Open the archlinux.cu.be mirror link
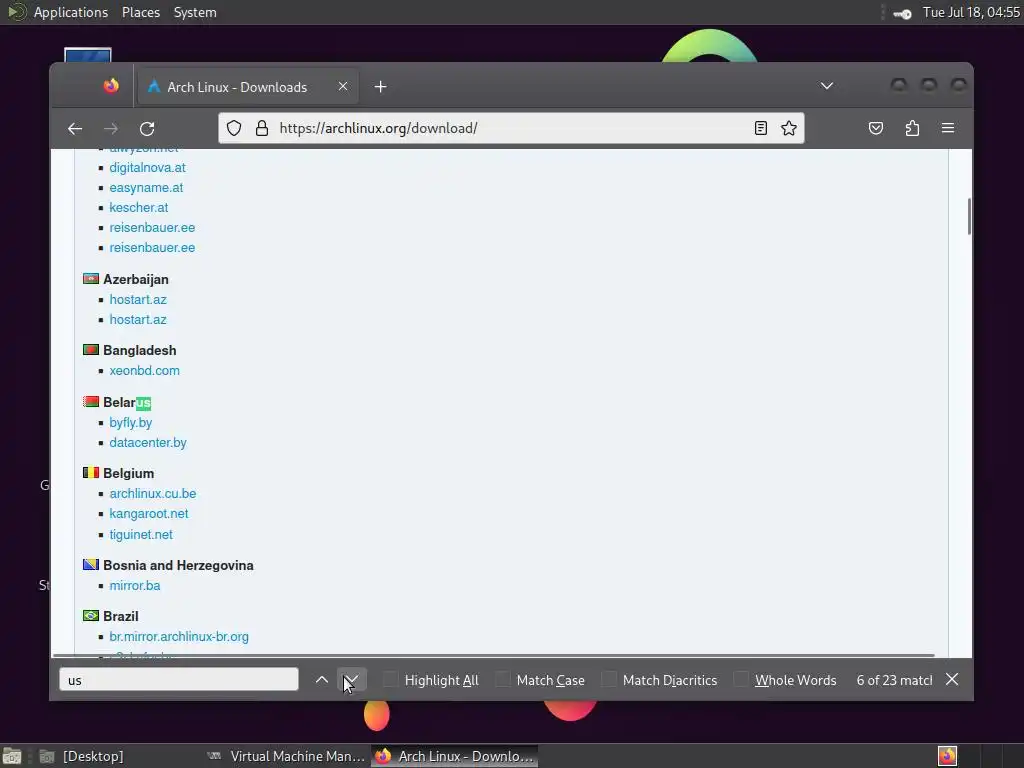 [153, 494]
